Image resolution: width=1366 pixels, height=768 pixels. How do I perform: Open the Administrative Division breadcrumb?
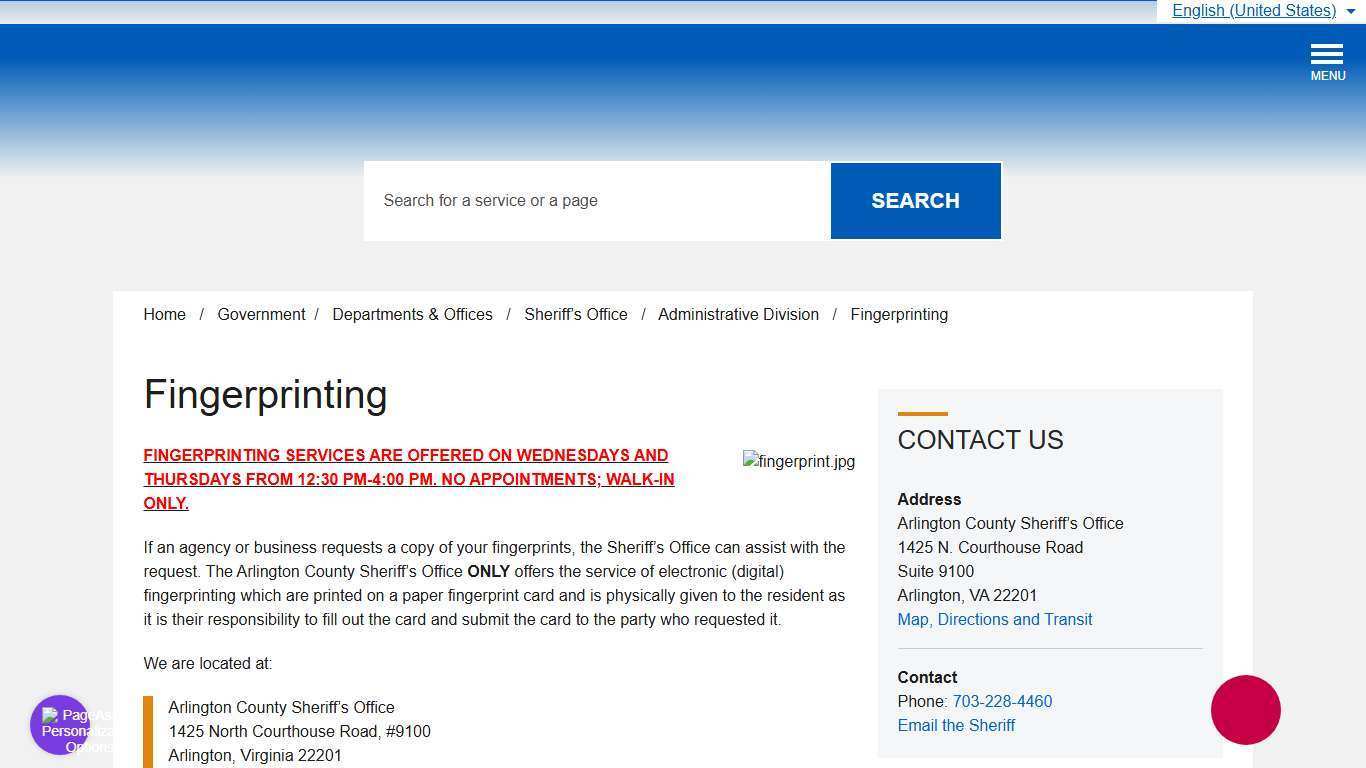(x=738, y=314)
